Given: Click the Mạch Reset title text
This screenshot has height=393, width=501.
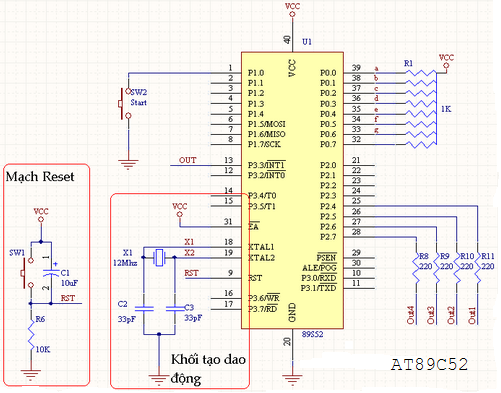Looking at the screenshot, I should [x=40, y=177].
